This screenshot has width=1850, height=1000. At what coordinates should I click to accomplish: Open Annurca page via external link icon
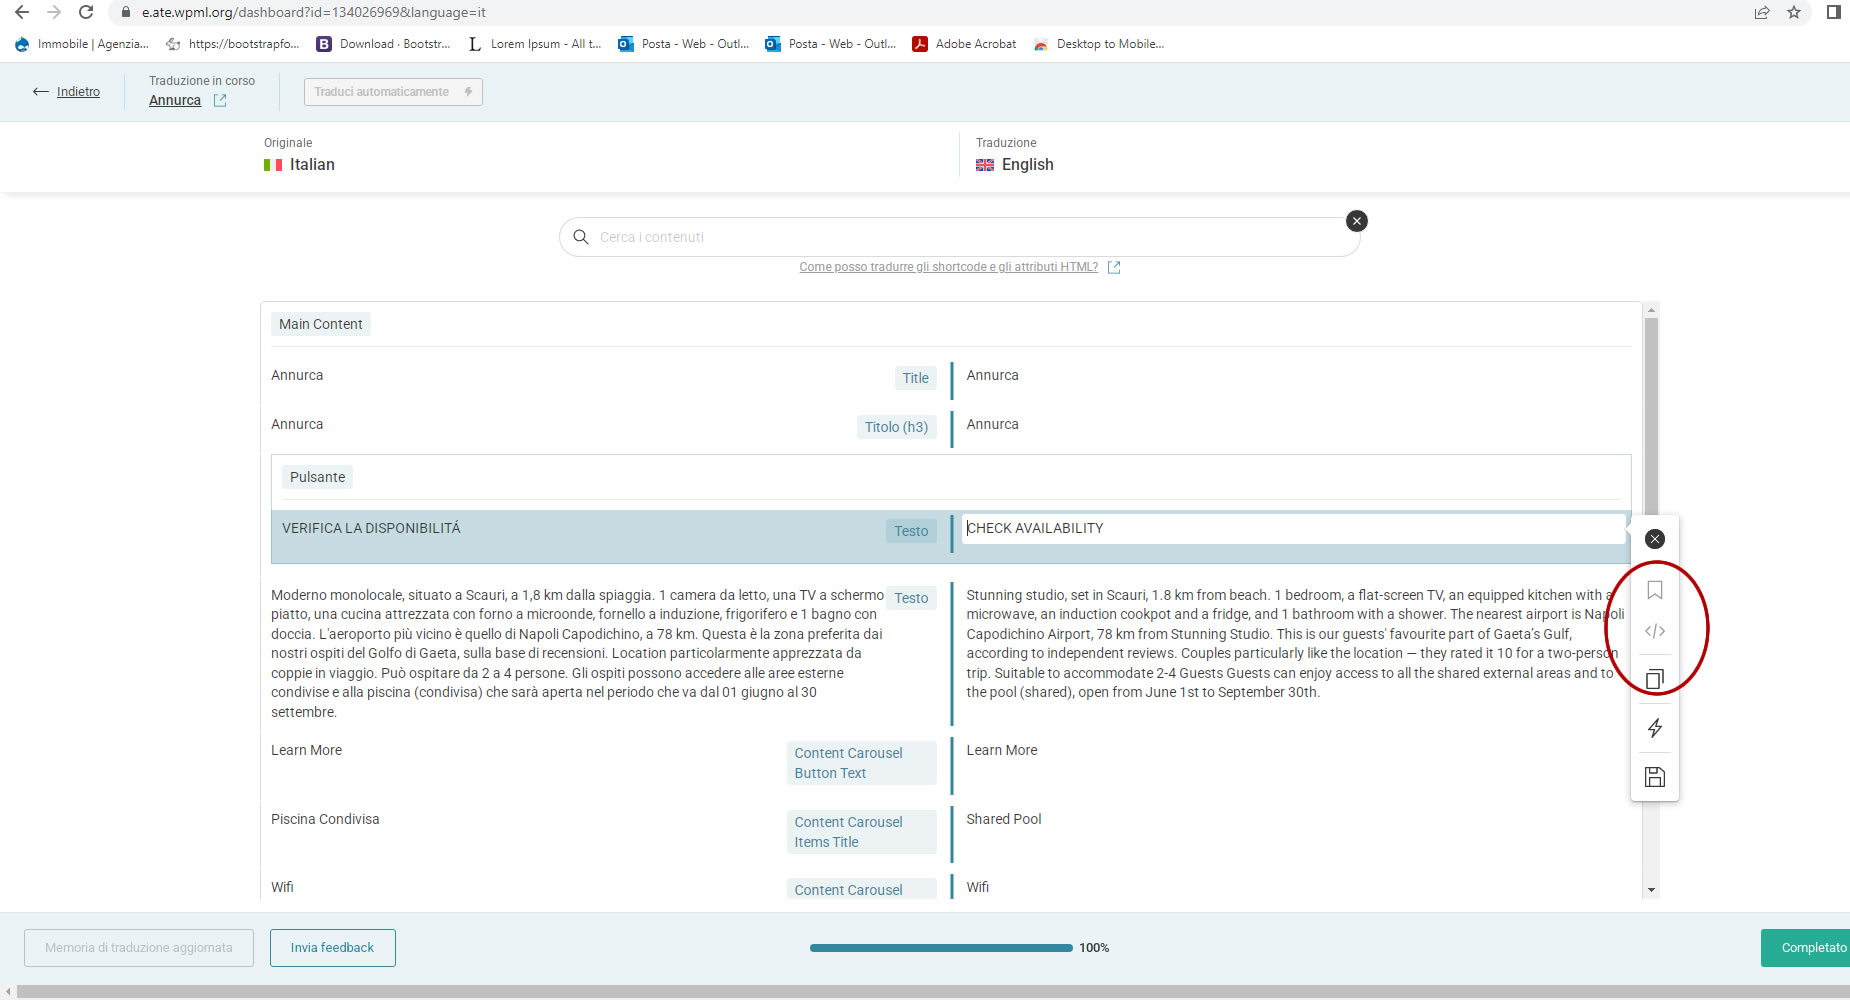(x=220, y=101)
